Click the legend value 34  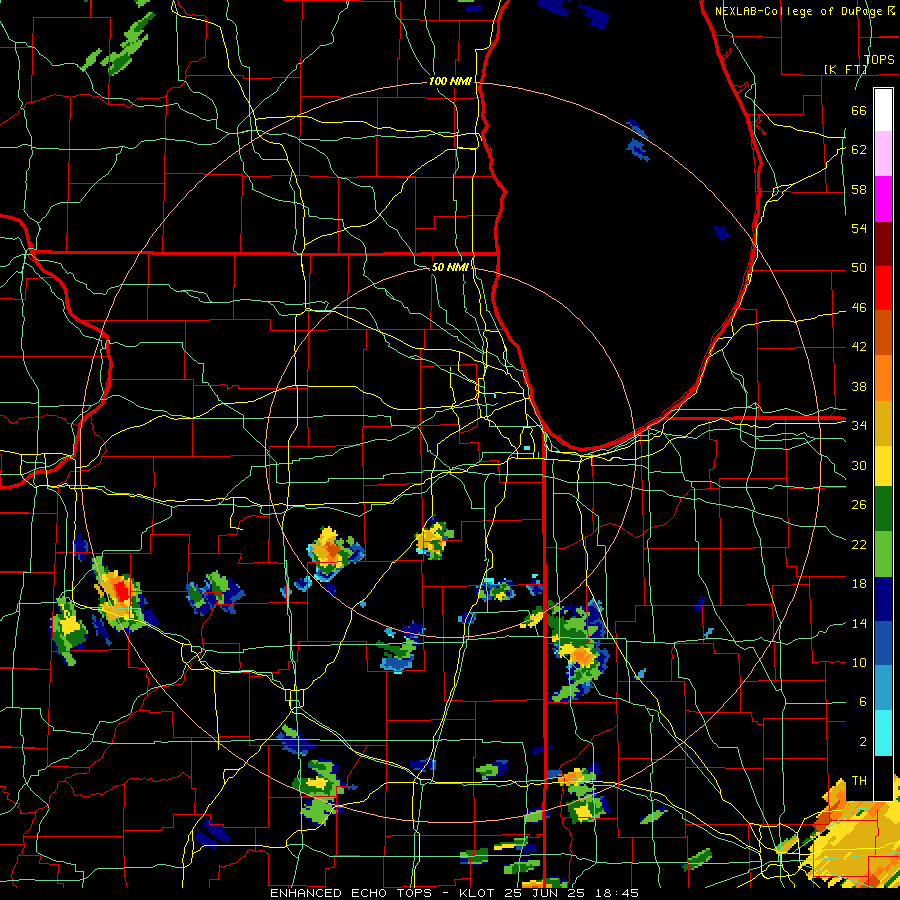(x=859, y=426)
